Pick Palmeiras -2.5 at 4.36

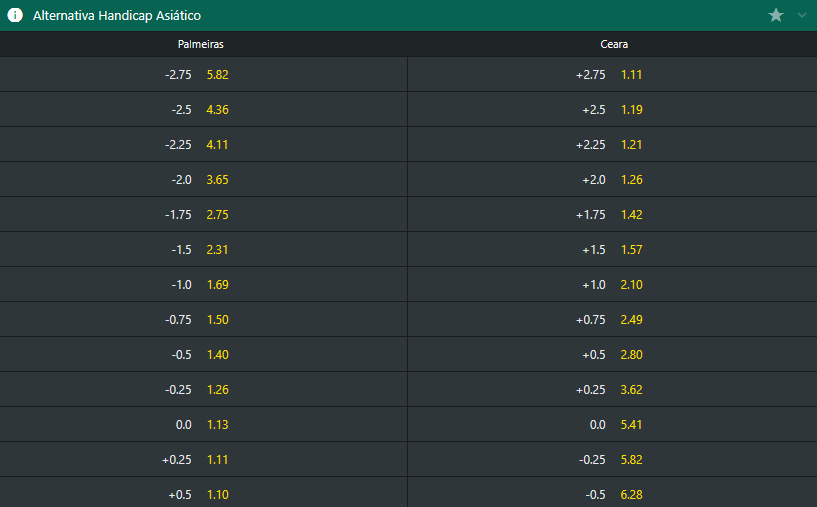(203, 109)
